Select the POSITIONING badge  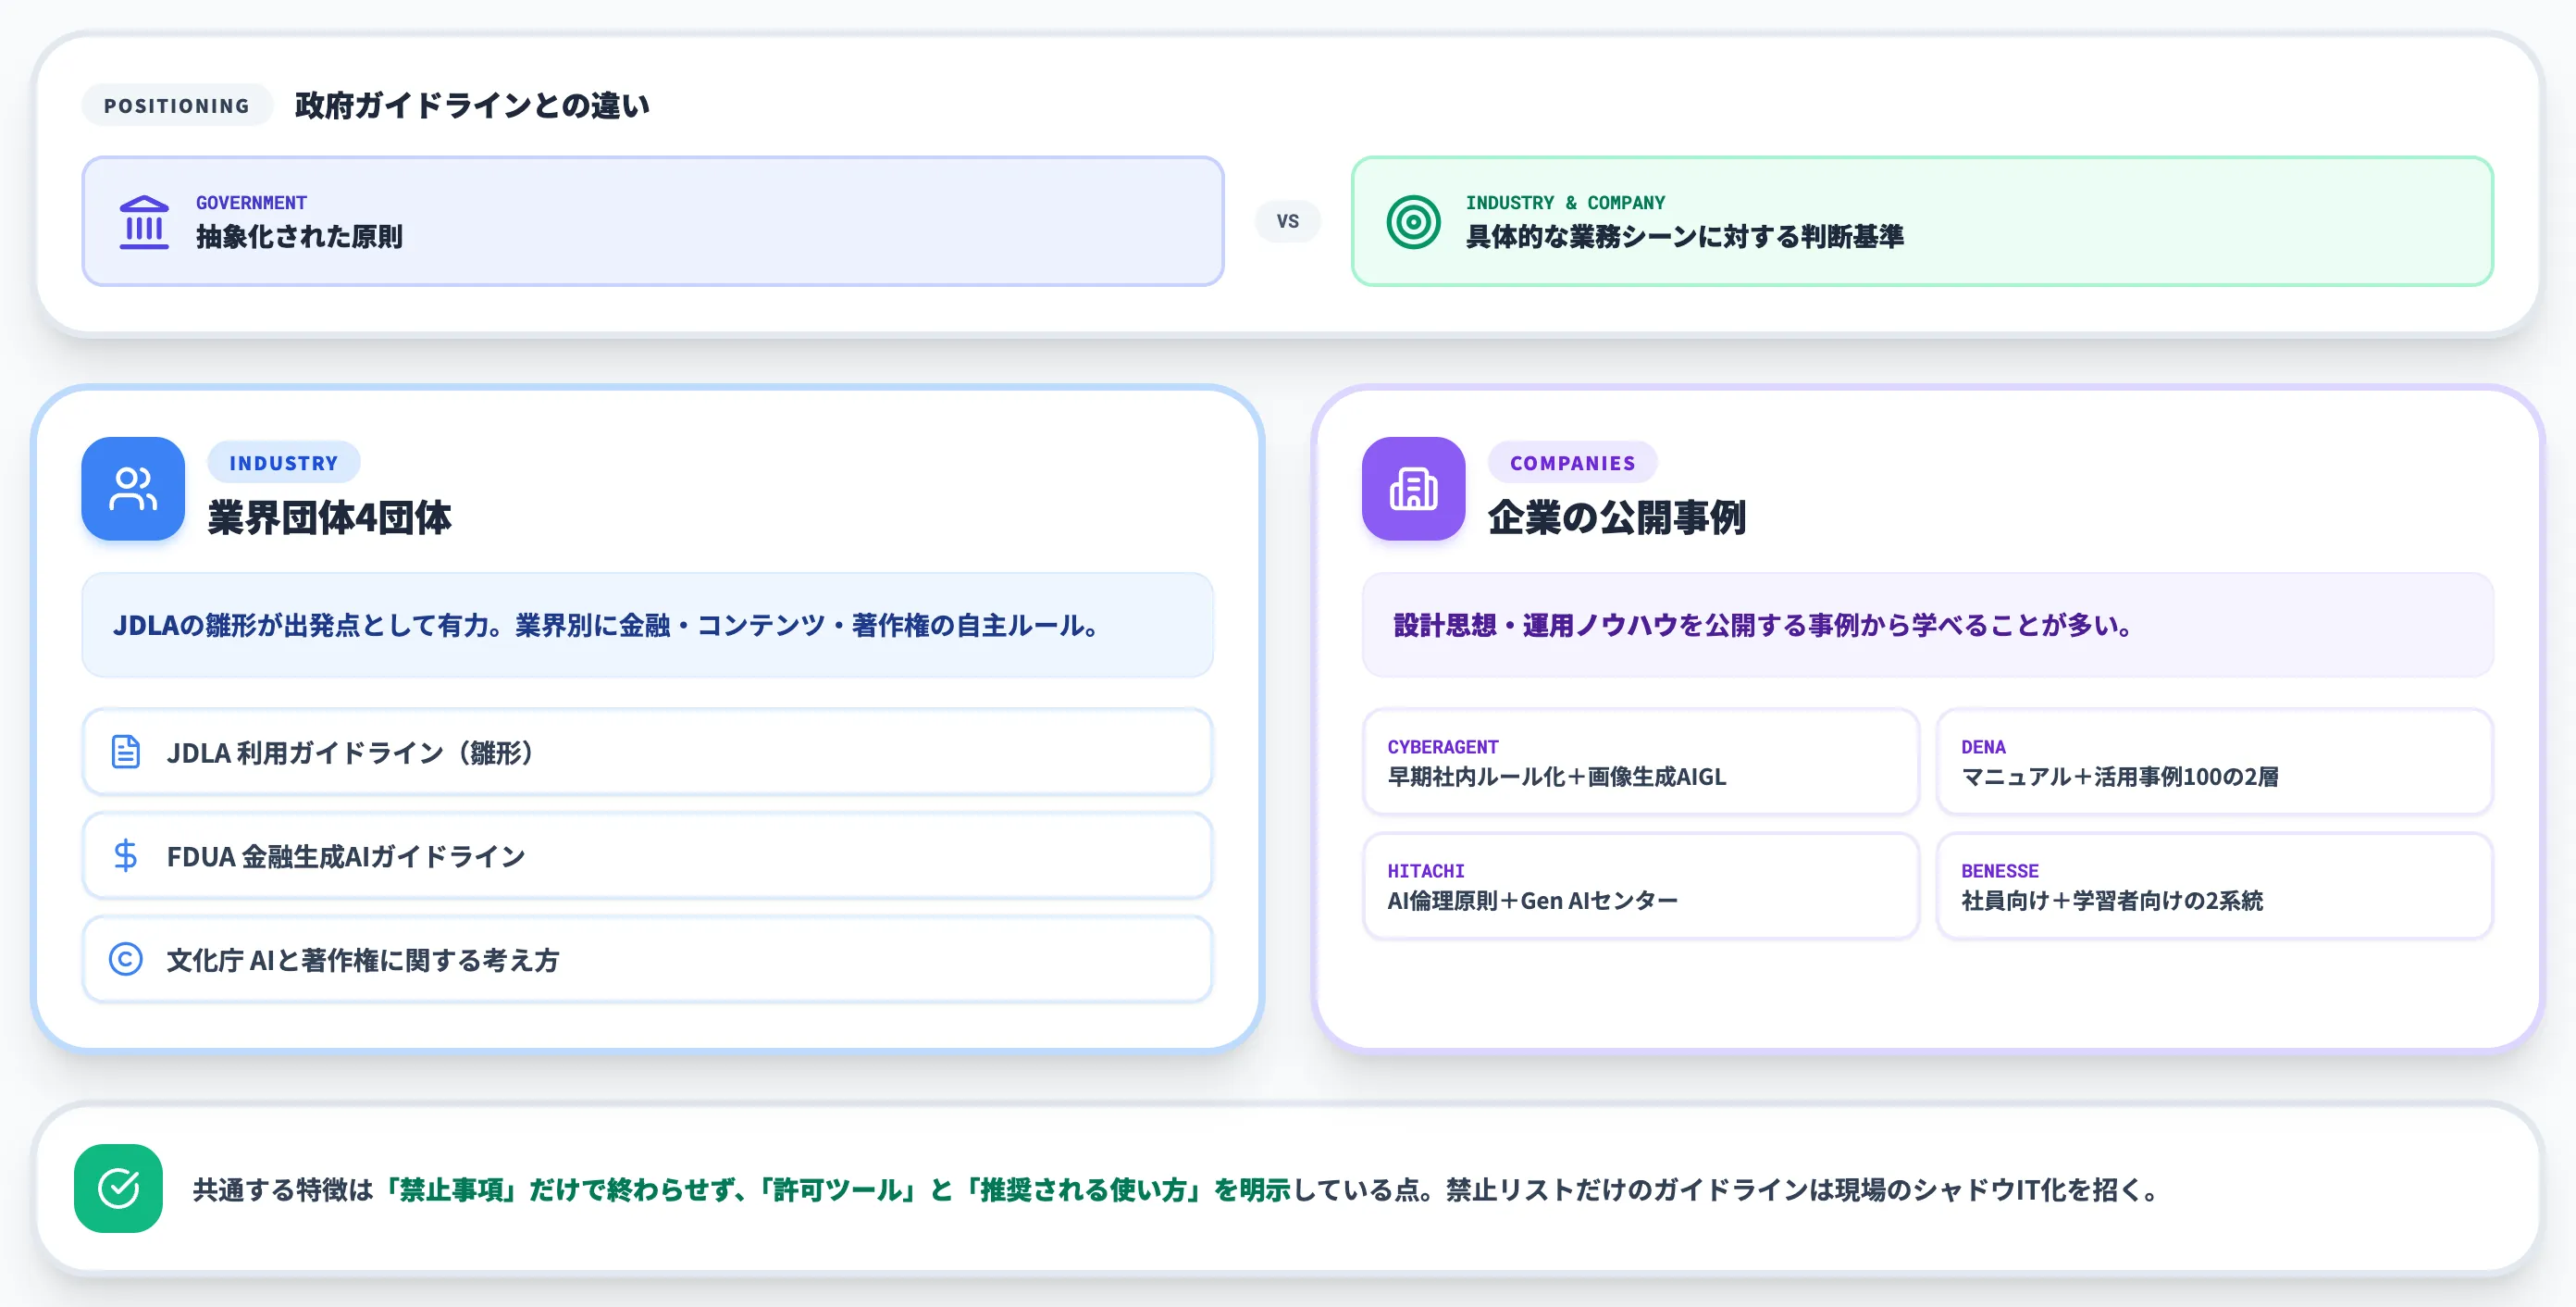pyautogui.click(x=177, y=105)
